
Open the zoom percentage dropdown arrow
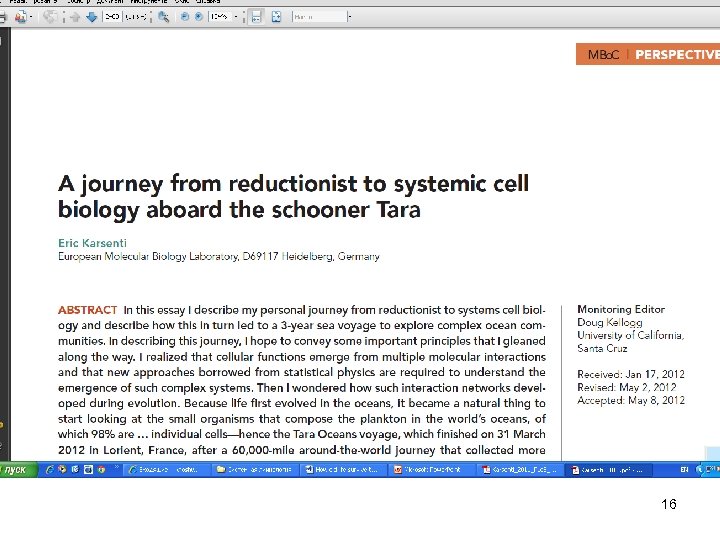236,17
